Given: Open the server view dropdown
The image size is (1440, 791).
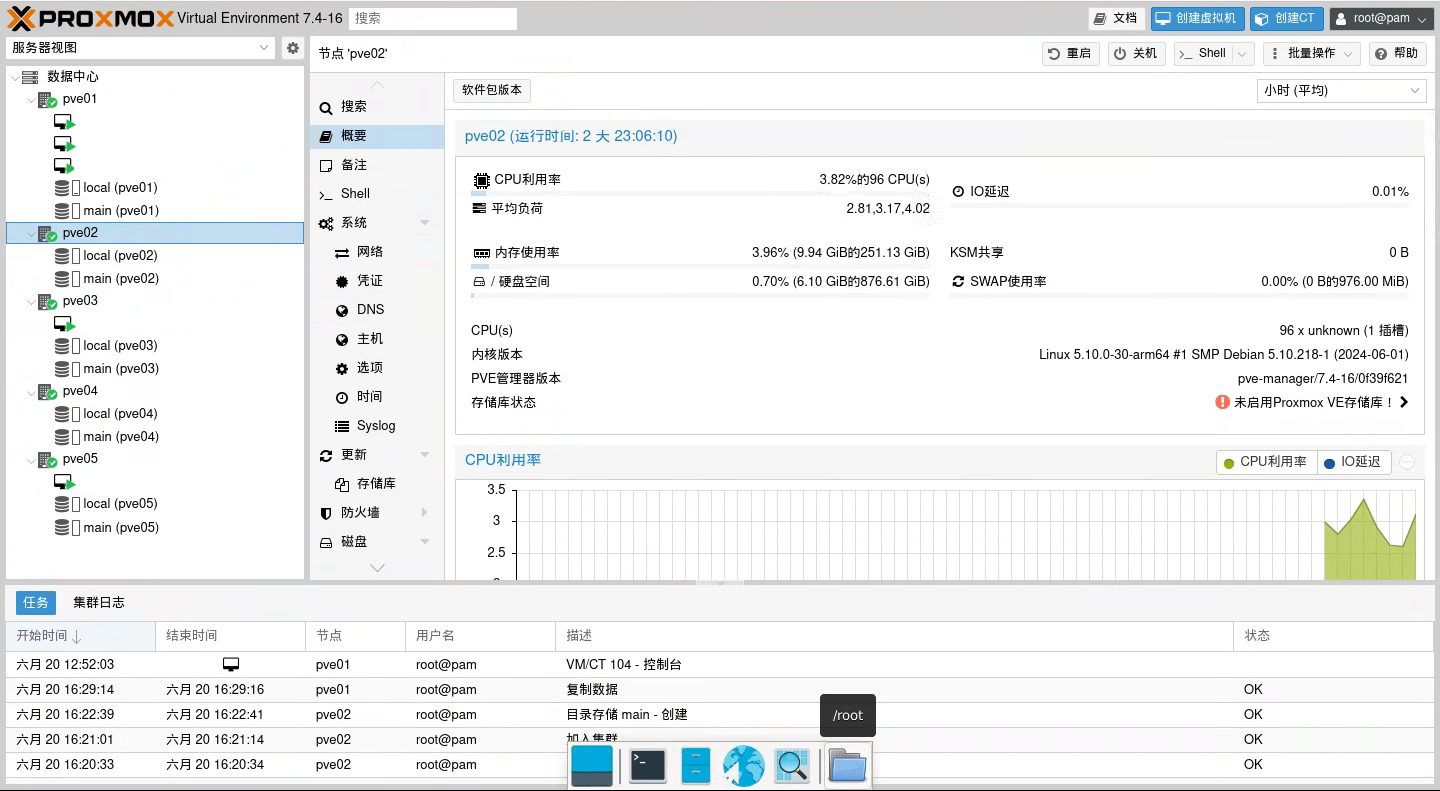Looking at the screenshot, I should coord(264,48).
